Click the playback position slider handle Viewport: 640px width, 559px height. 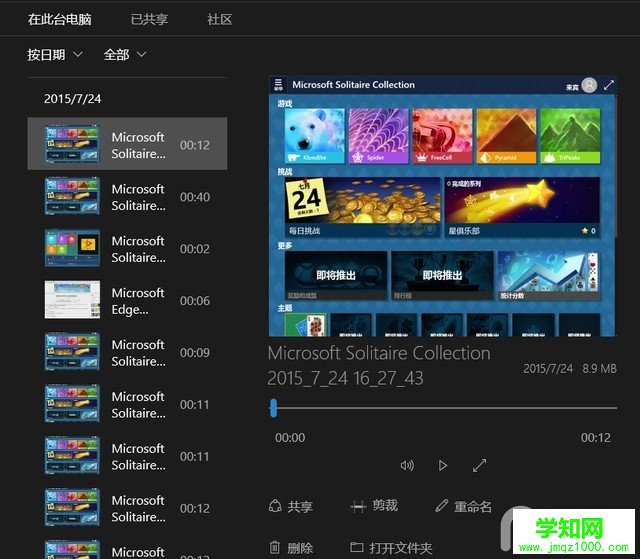click(x=273, y=408)
